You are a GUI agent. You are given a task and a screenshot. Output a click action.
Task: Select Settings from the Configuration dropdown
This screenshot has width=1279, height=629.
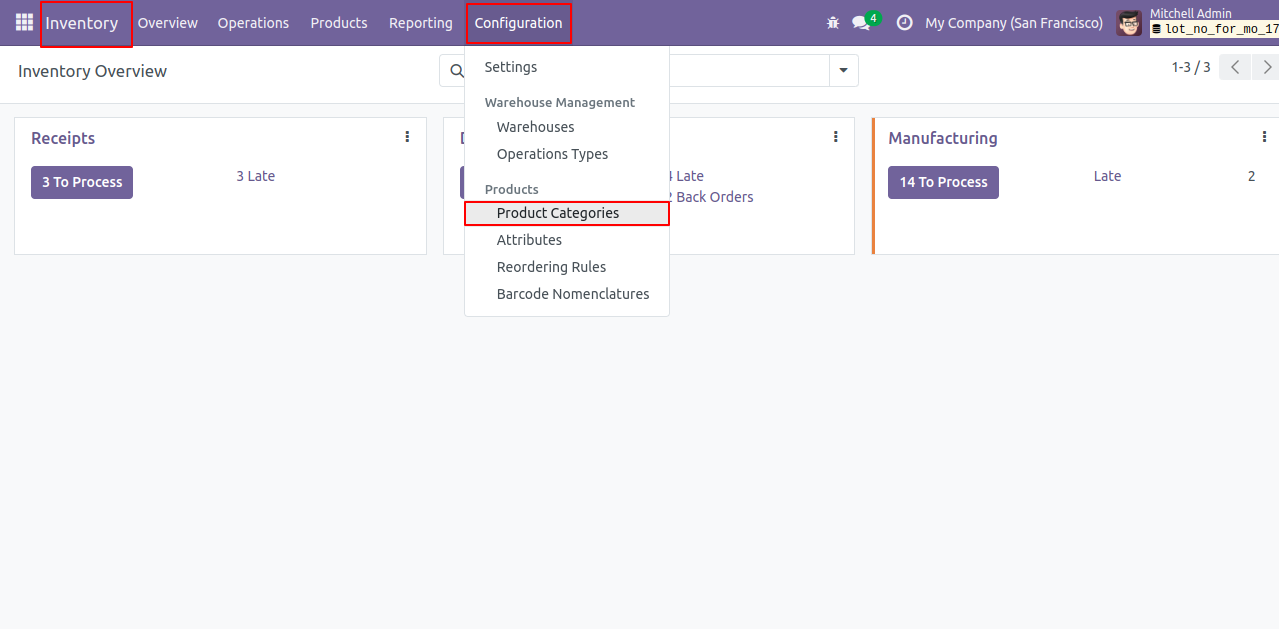[x=567, y=67]
